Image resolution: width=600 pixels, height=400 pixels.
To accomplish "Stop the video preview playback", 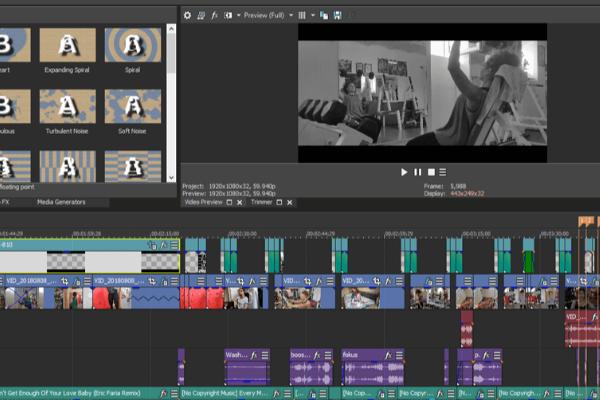I will click(x=431, y=172).
